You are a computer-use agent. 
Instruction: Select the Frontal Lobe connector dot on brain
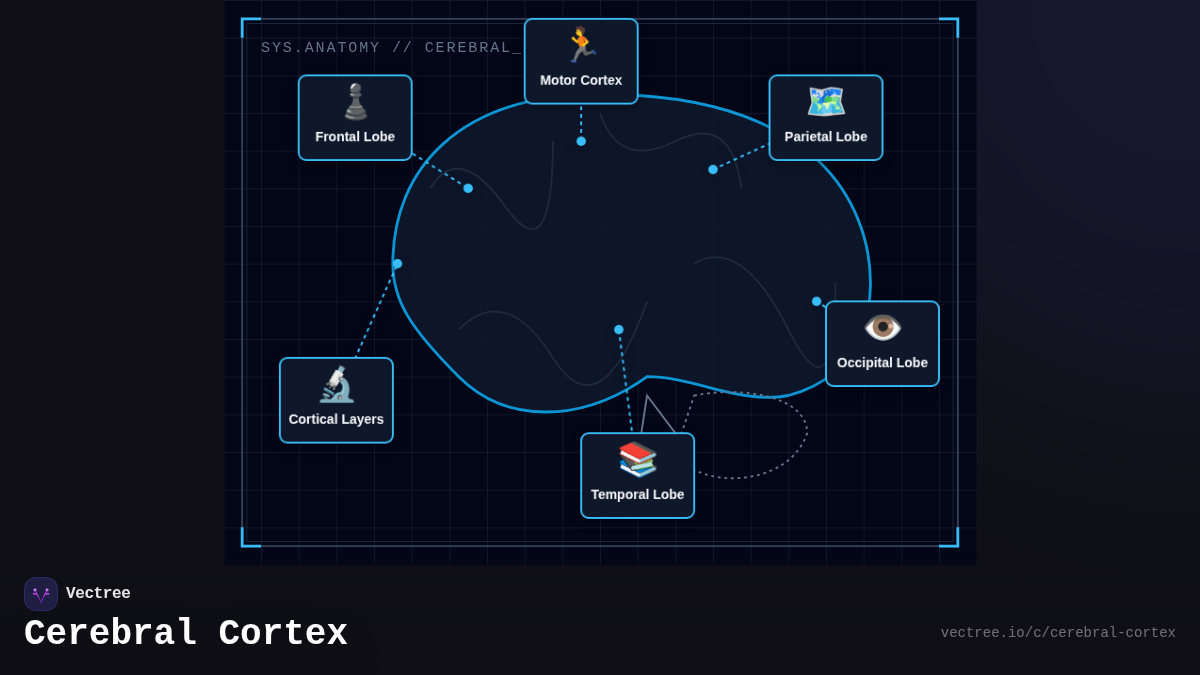pos(468,188)
